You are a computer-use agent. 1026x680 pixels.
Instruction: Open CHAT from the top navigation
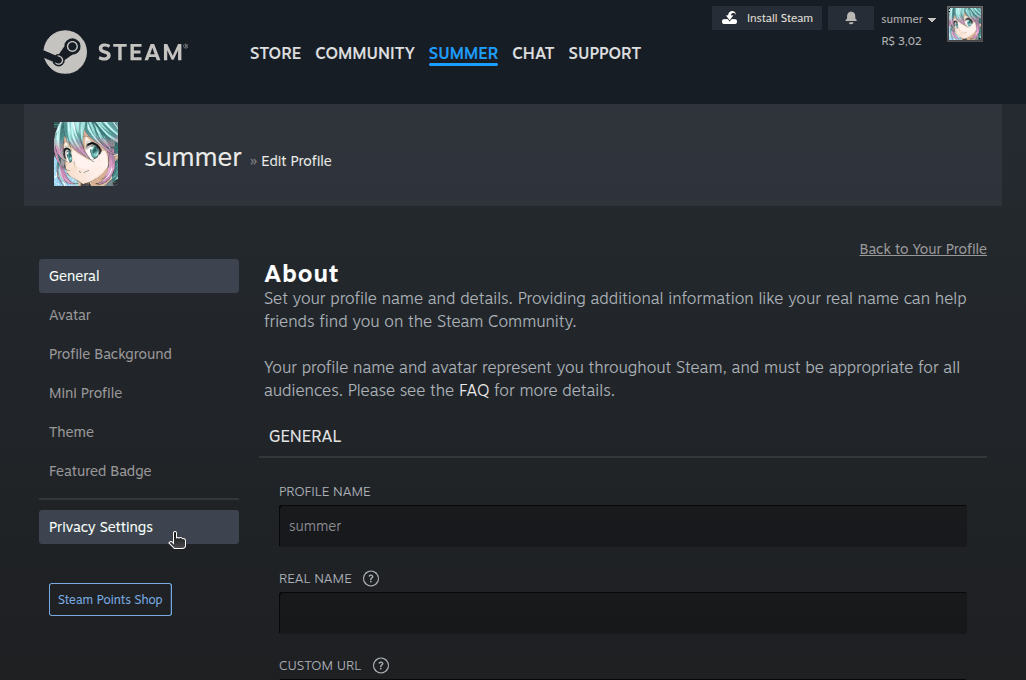[x=533, y=54]
